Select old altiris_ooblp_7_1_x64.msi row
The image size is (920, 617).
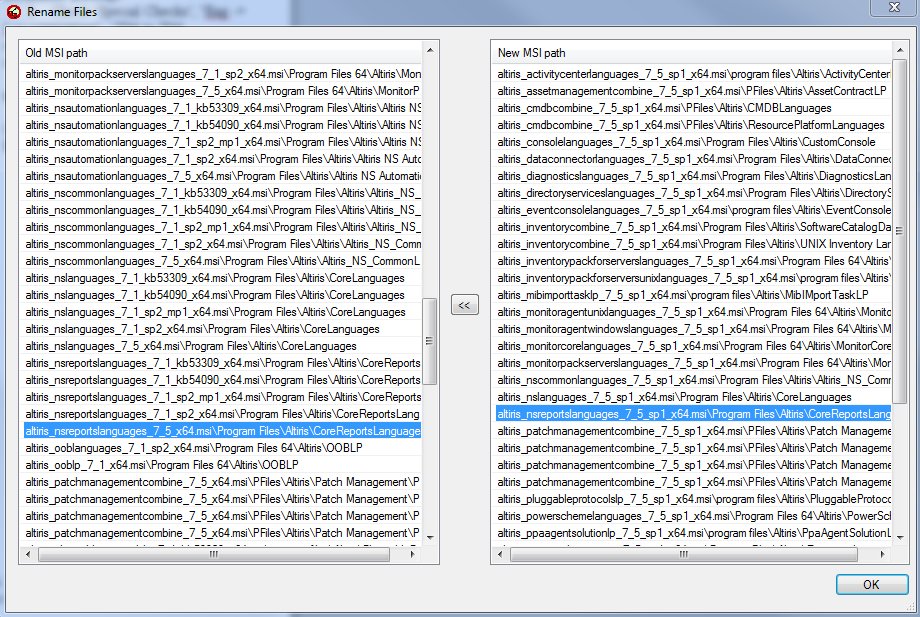tap(222, 465)
